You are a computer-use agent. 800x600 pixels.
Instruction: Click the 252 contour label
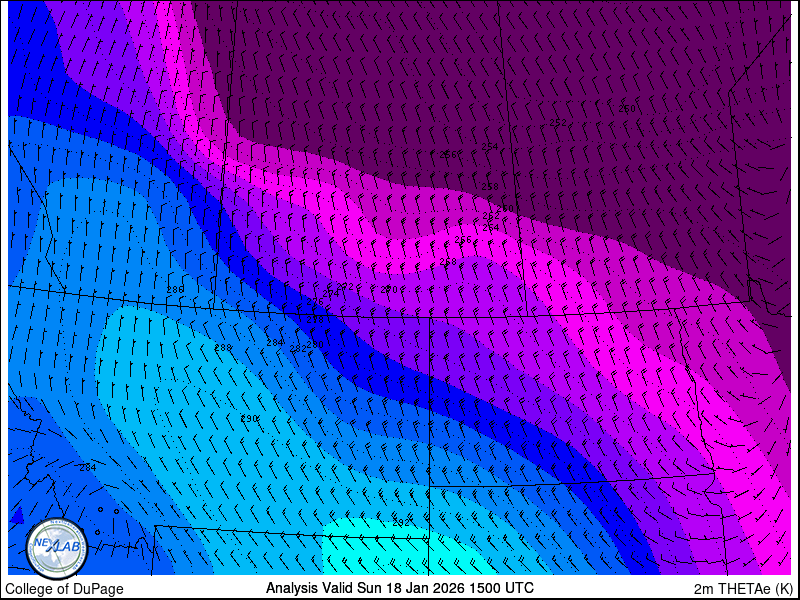[x=558, y=122]
